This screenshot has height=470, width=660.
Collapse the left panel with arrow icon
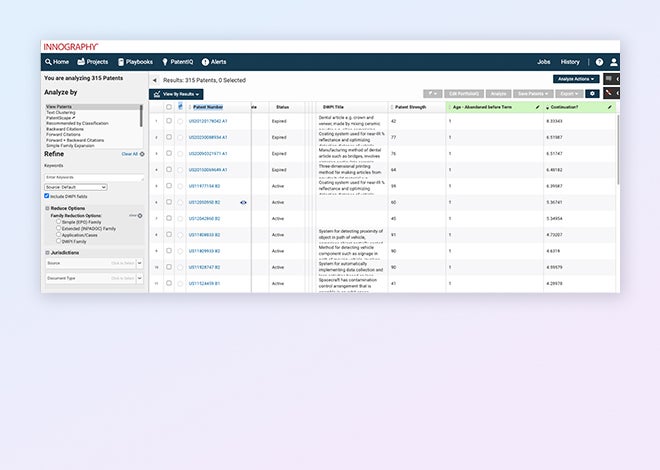155,79
